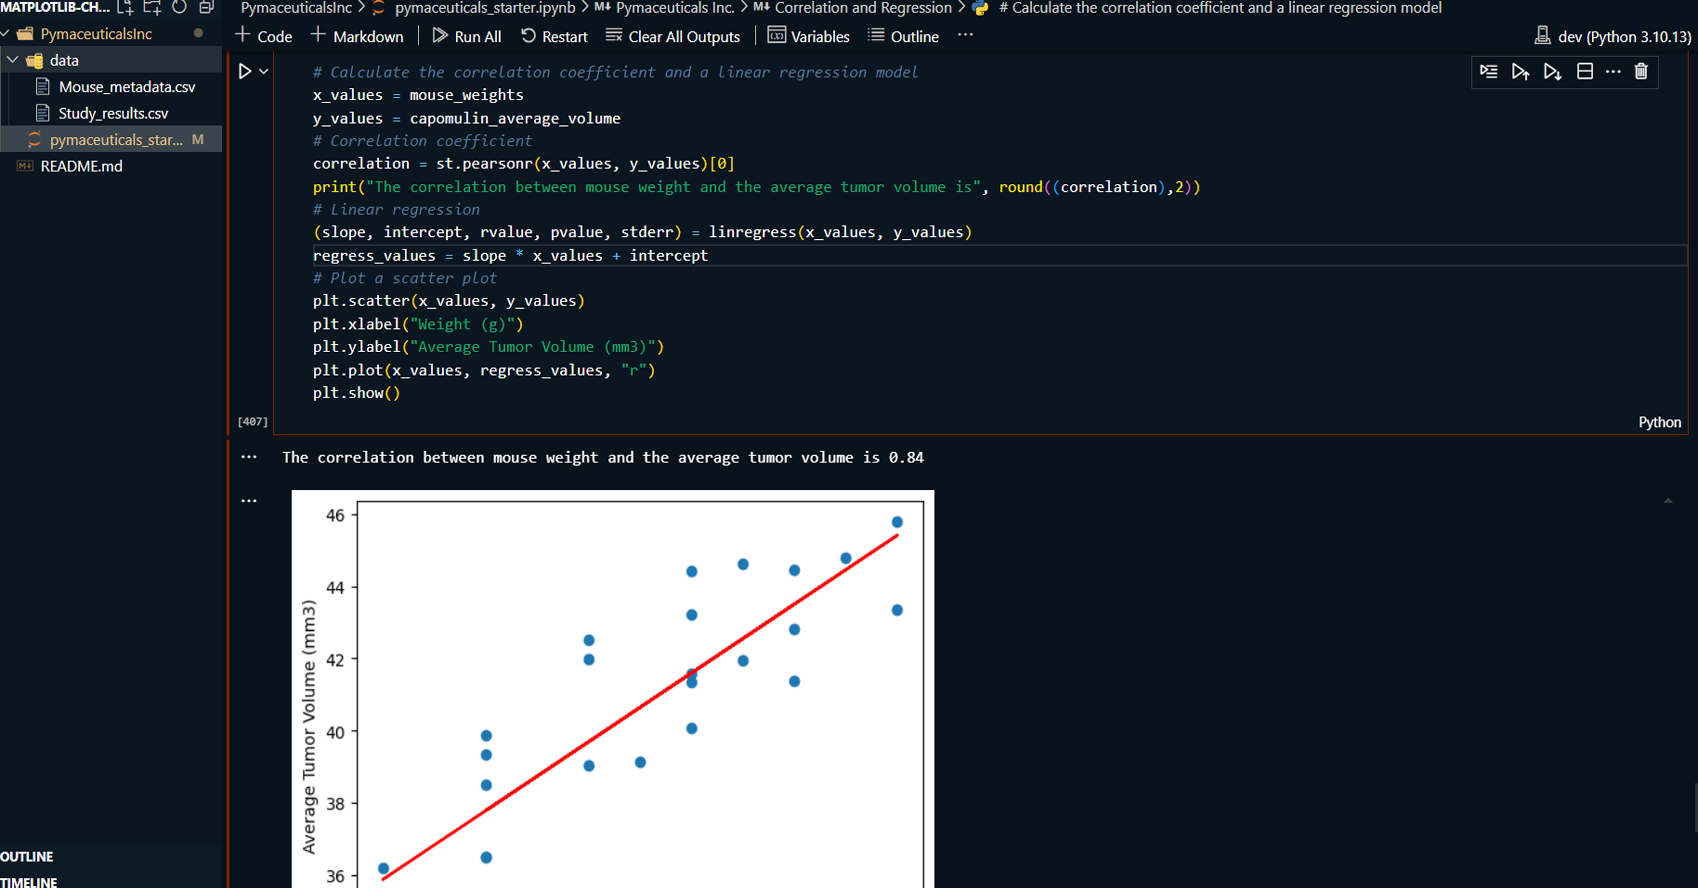Execute this cell and all cells below
Image resolution: width=1698 pixels, height=888 pixels.
pos(1552,72)
